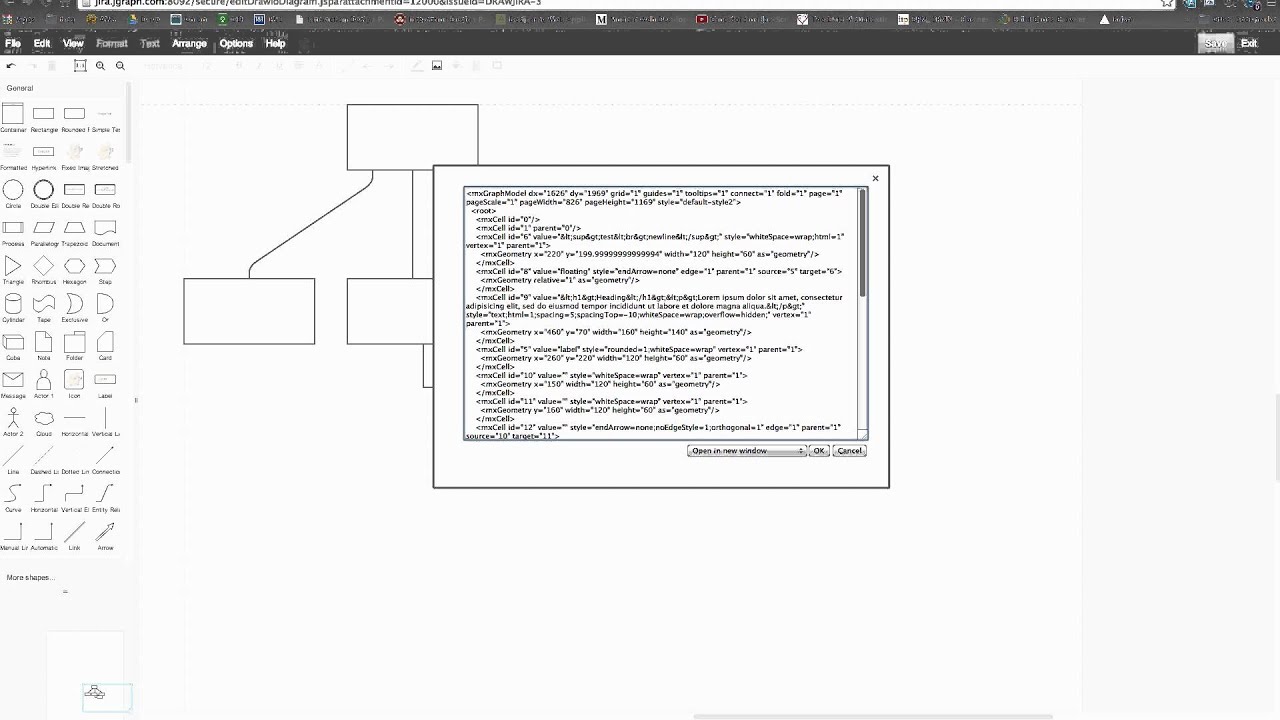Select the Curve connector shape
The image size is (1280, 720).
coord(13,494)
